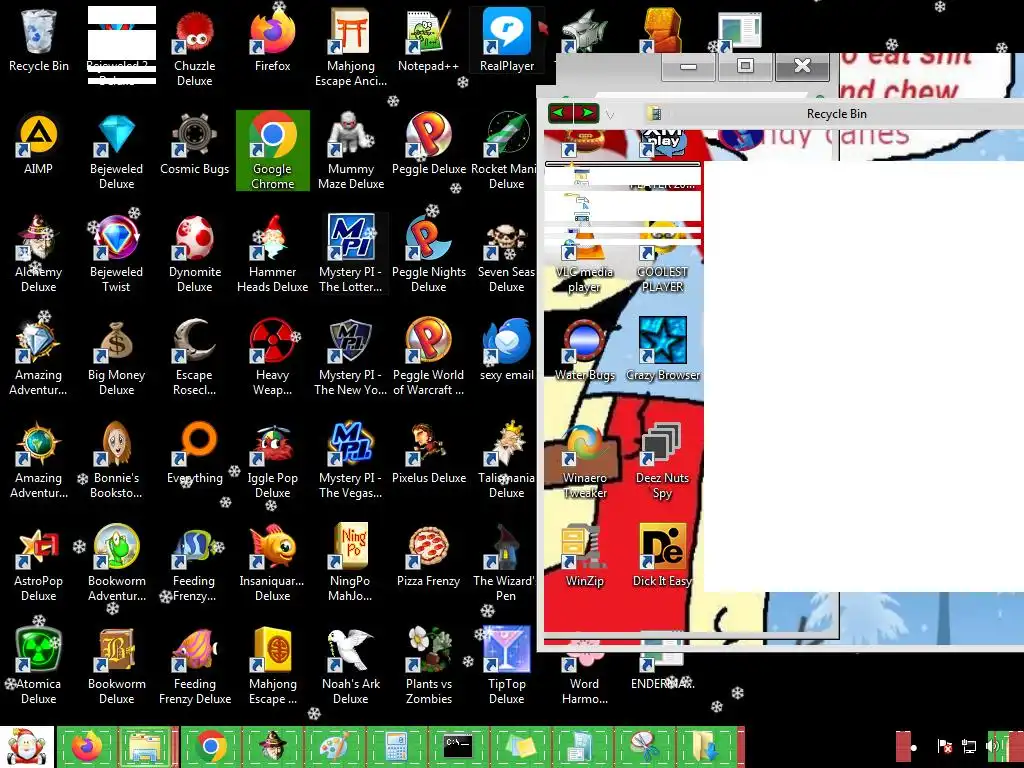The image size is (1024, 768).
Task: Select the Water Bugs icon
Action: [x=584, y=350]
